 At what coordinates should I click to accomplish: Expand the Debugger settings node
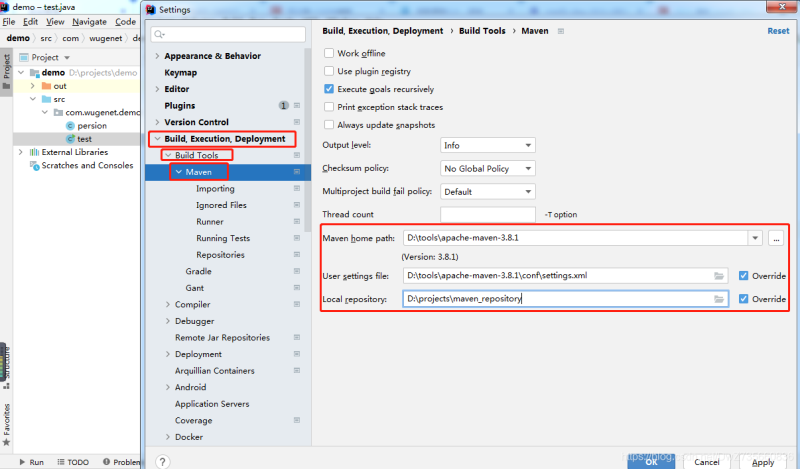168,321
